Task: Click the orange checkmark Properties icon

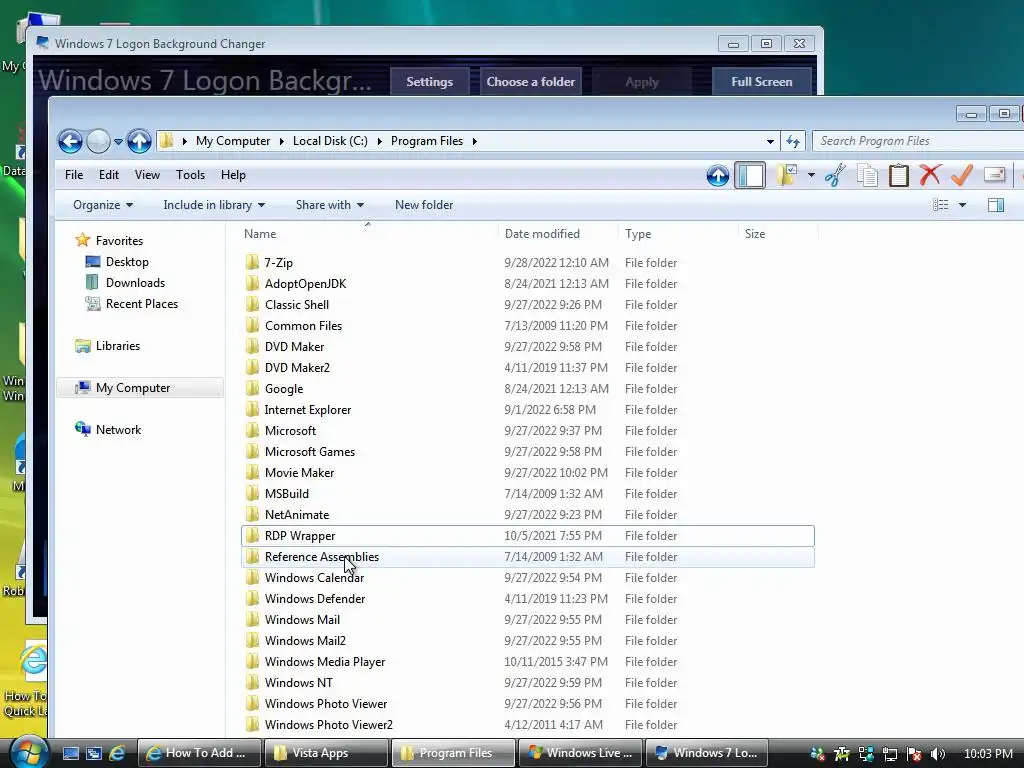Action: 961,175
